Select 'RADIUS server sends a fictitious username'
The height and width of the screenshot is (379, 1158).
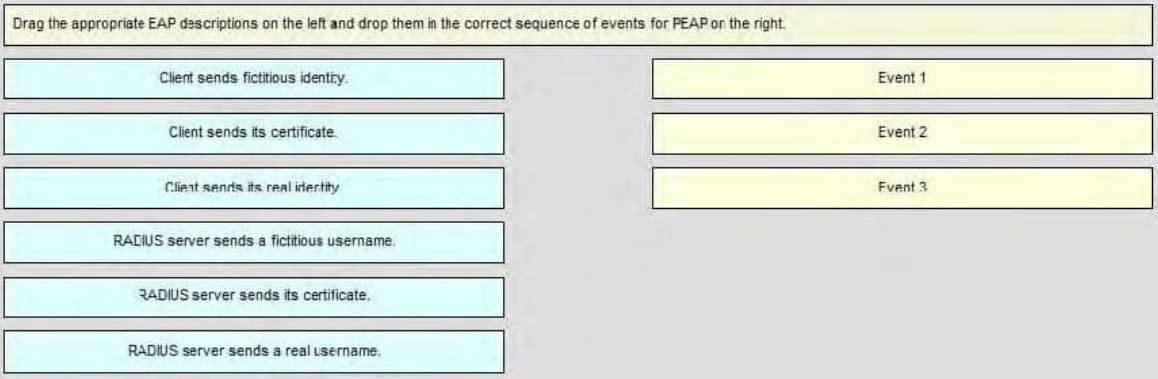point(254,242)
